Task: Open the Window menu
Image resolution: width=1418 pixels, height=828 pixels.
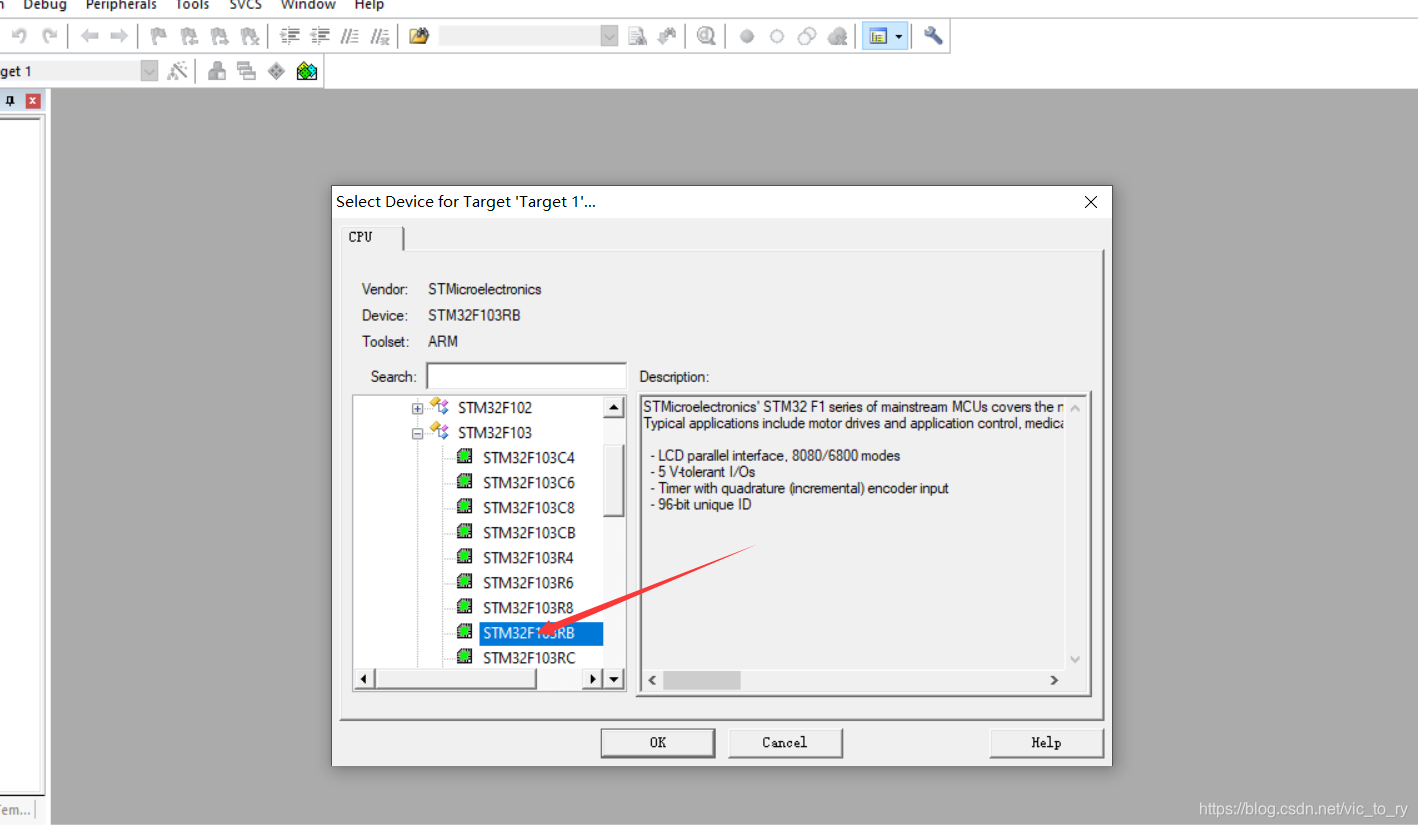Action: [x=308, y=5]
